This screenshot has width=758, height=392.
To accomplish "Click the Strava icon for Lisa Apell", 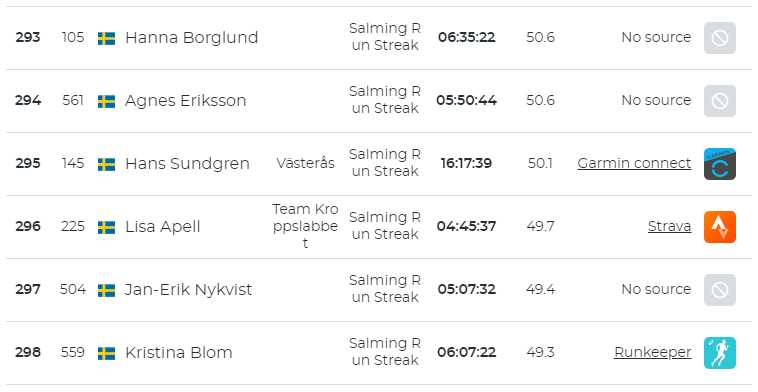I will point(719,227).
